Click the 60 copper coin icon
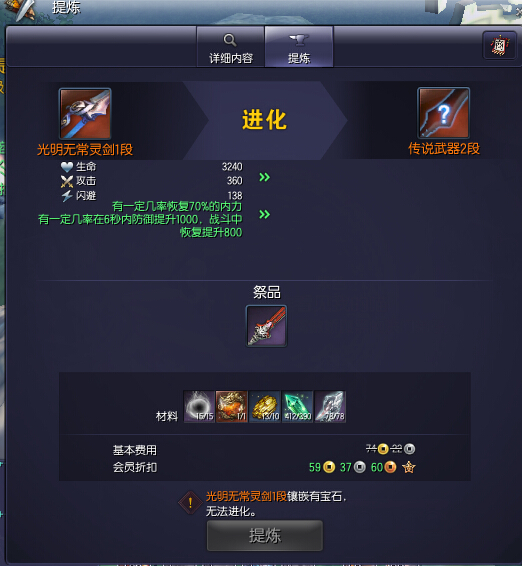 pyautogui.click(x=390, y=467)
